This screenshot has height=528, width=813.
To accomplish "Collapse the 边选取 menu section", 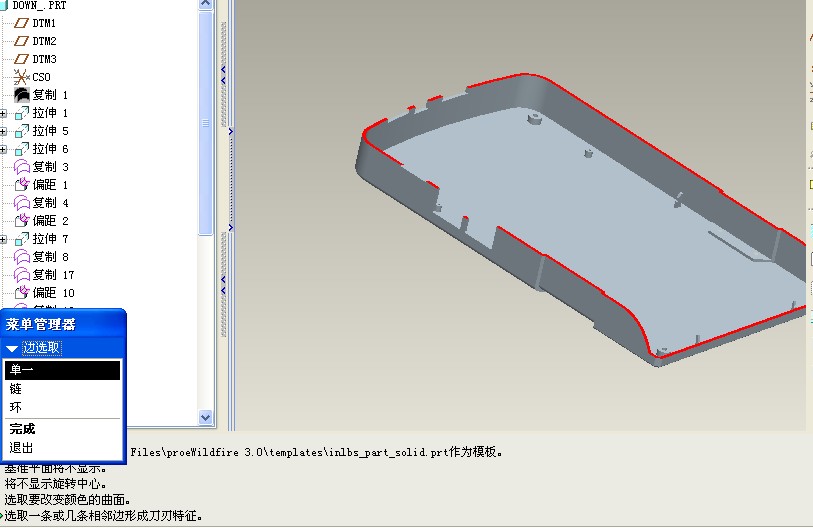I will [12, 349].
